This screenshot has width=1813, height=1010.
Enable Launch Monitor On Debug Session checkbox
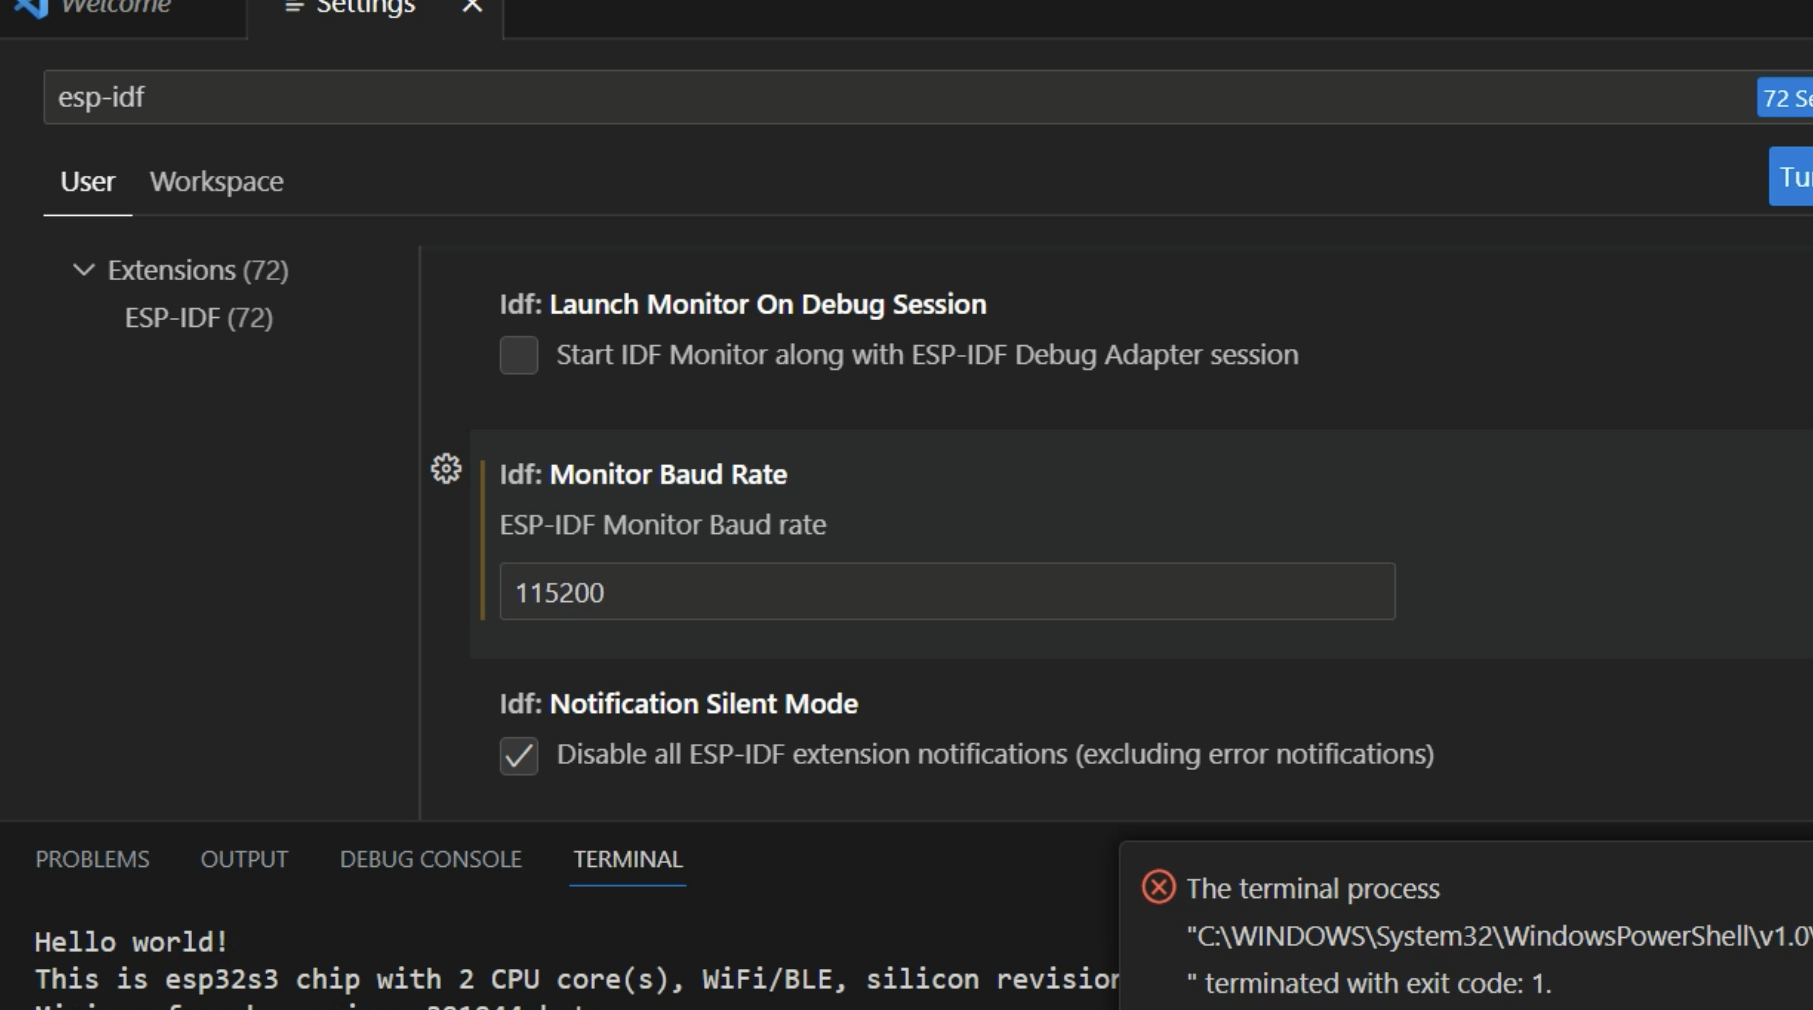click(519, 355)
